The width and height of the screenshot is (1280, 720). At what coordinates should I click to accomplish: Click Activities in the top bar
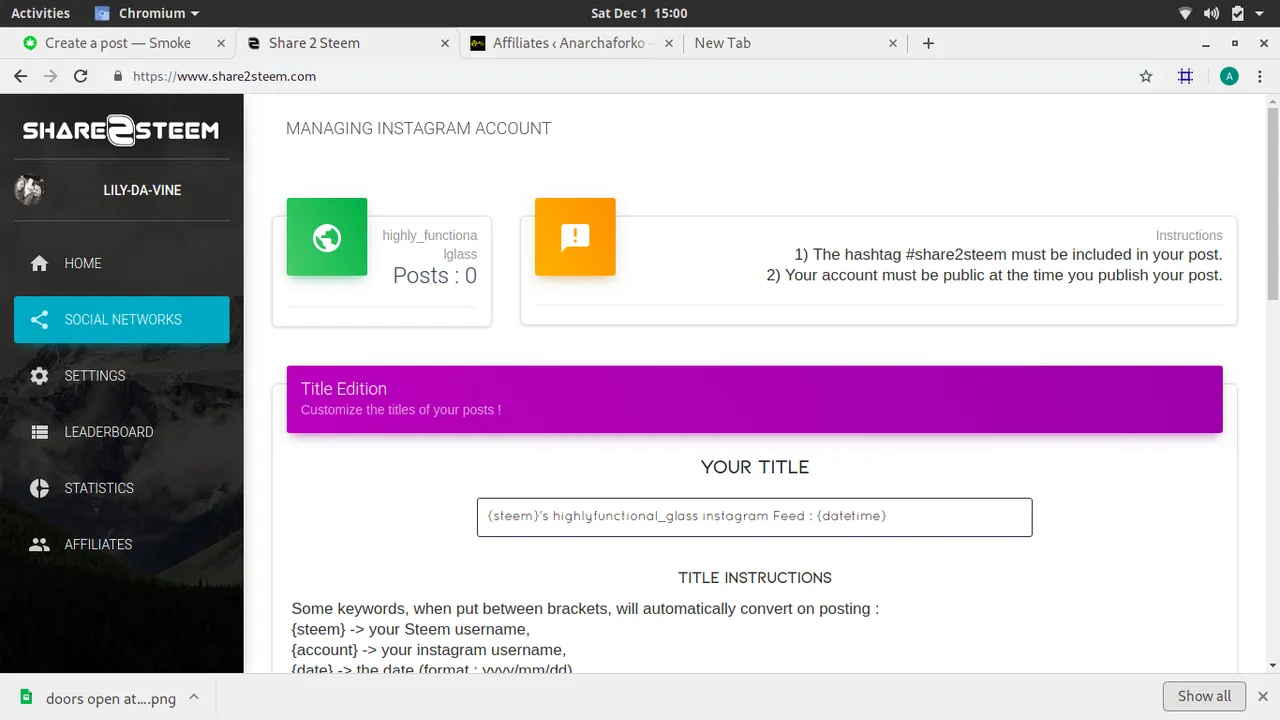[40, 13]
